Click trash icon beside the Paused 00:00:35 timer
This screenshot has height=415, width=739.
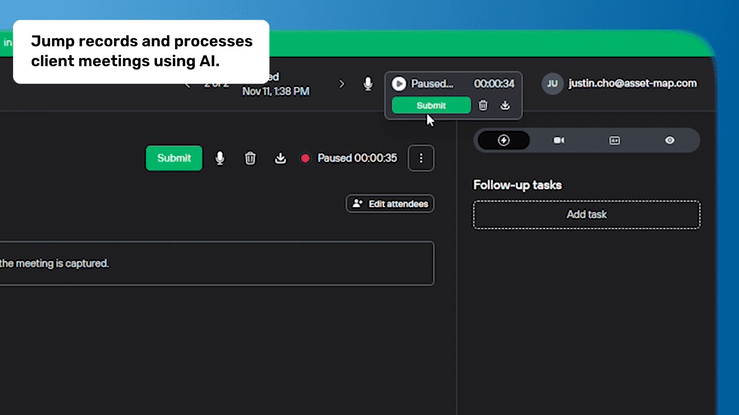(x=250, y=158)
